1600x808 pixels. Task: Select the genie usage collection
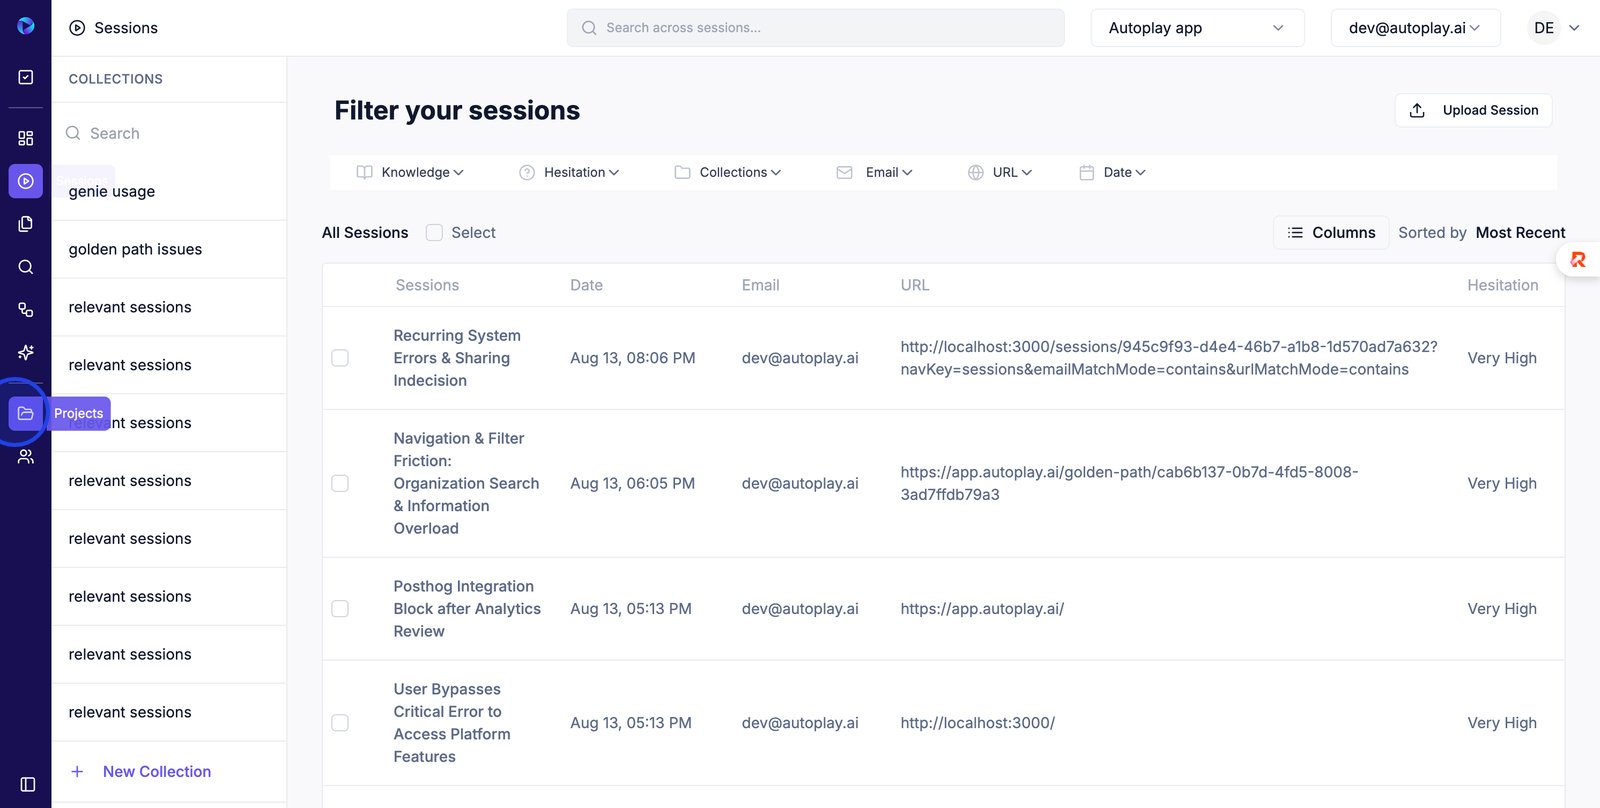click(x=112, y=191)
